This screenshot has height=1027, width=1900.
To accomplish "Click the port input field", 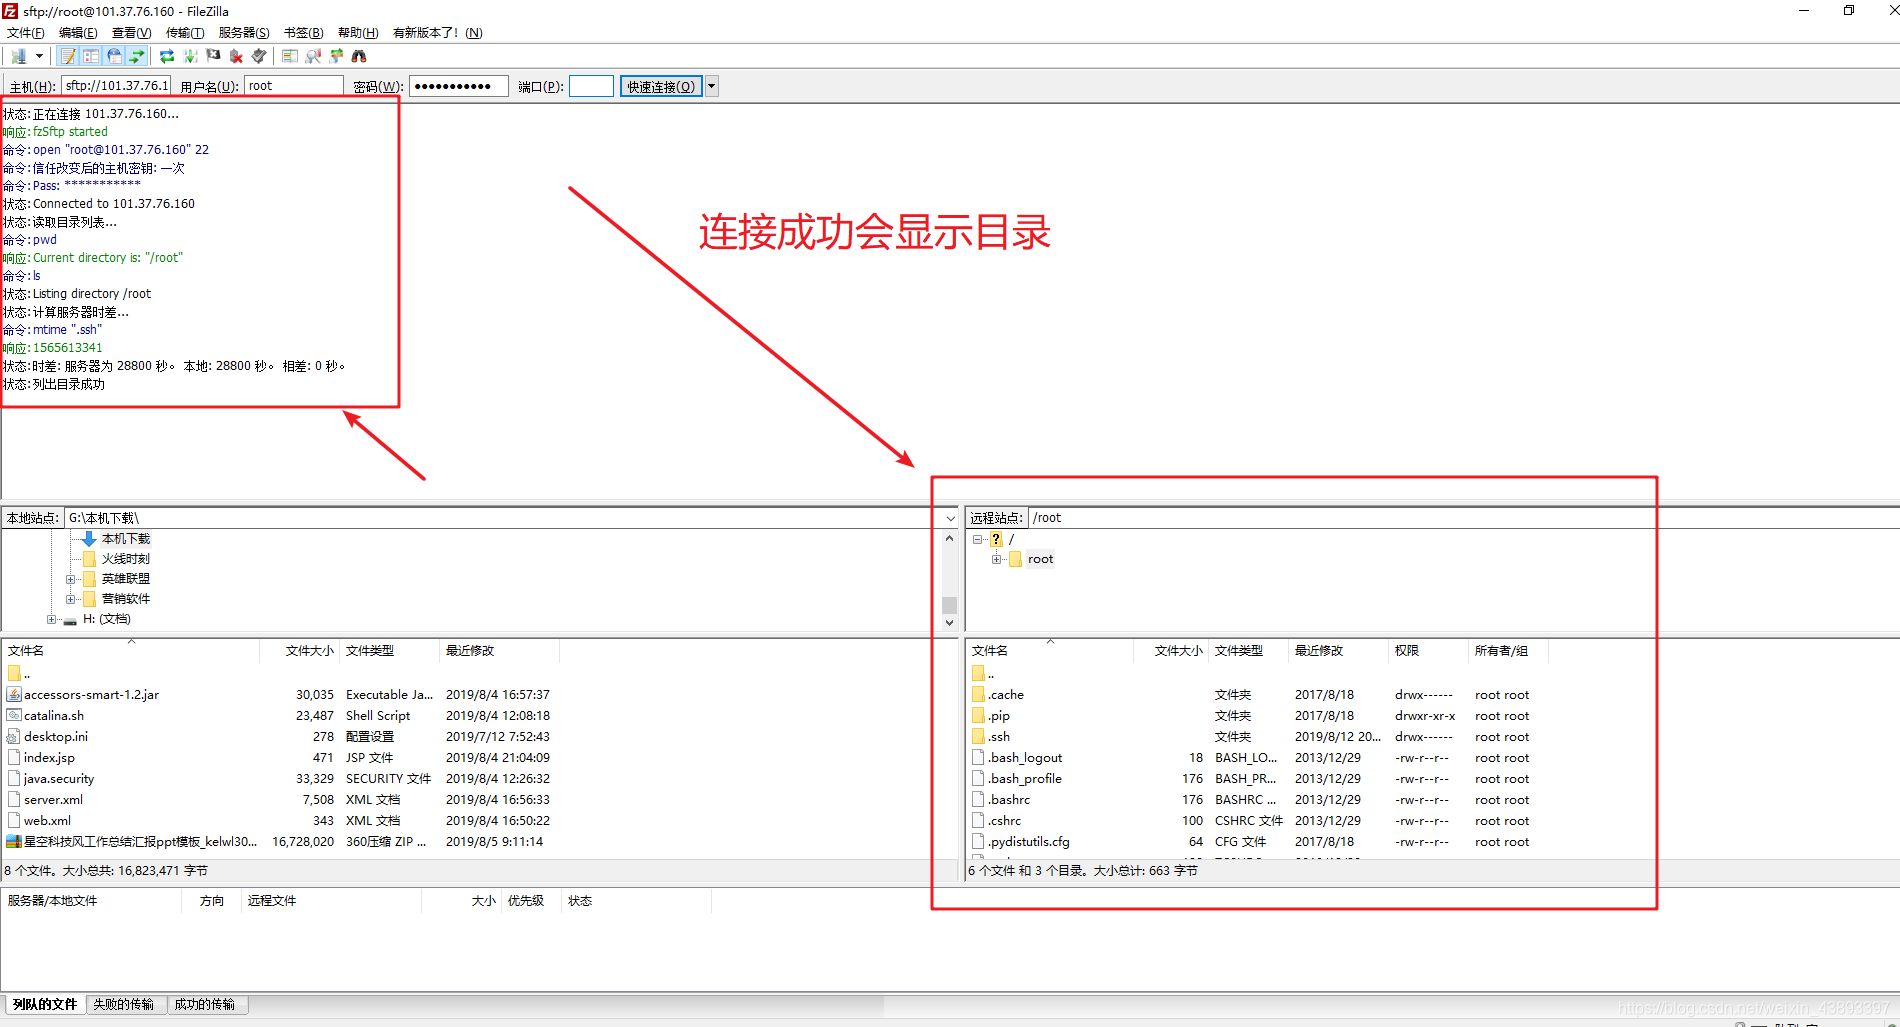I will (x=591, y=86).
